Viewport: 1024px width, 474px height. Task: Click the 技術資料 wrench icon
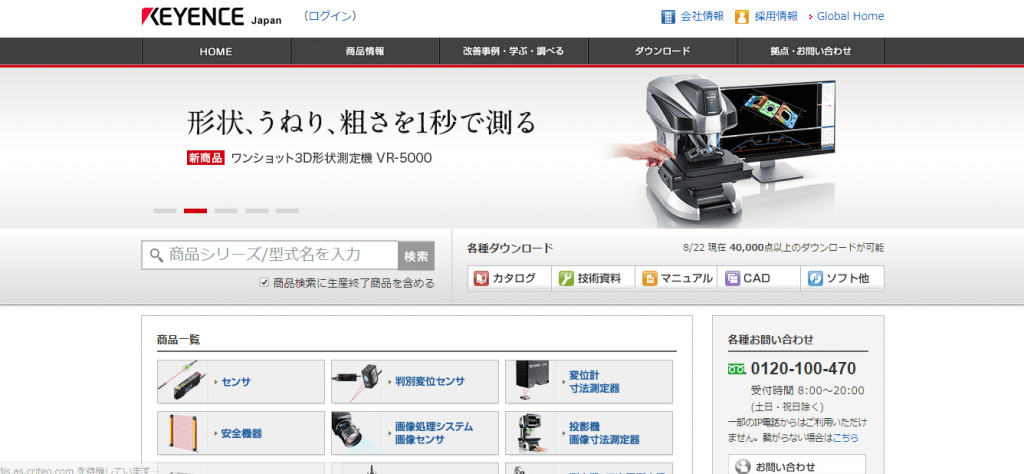click(x=566, y=279)
